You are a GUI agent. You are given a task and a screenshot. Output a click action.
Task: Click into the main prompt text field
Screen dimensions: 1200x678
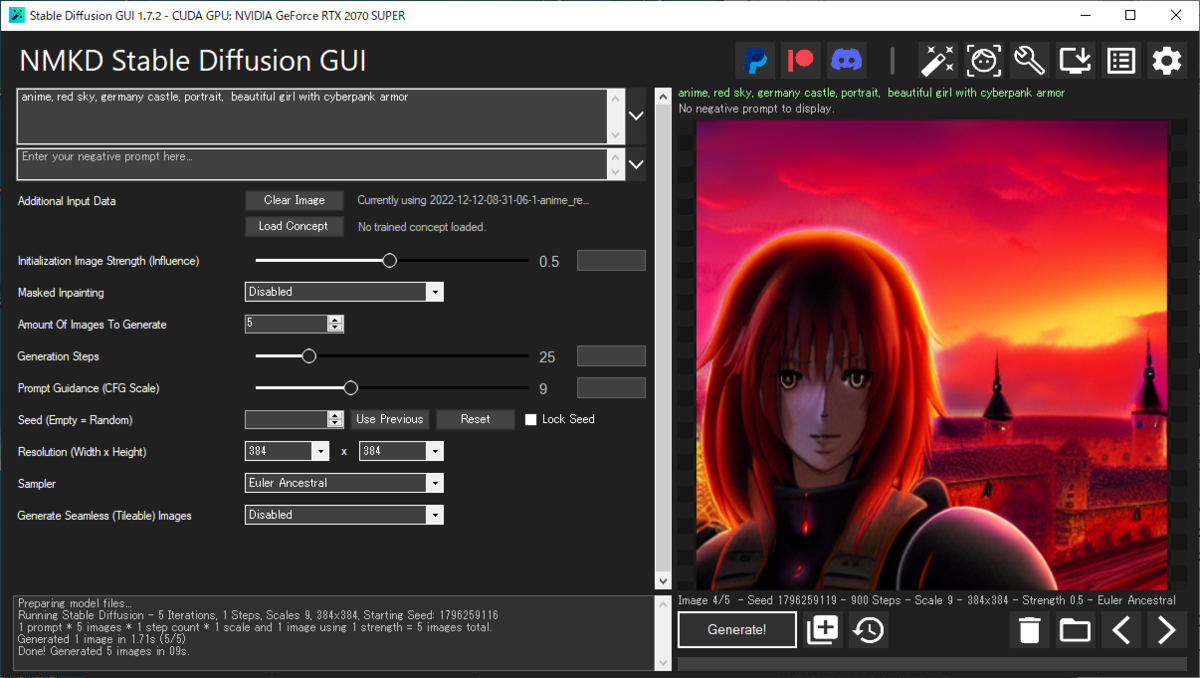(312, 115)
